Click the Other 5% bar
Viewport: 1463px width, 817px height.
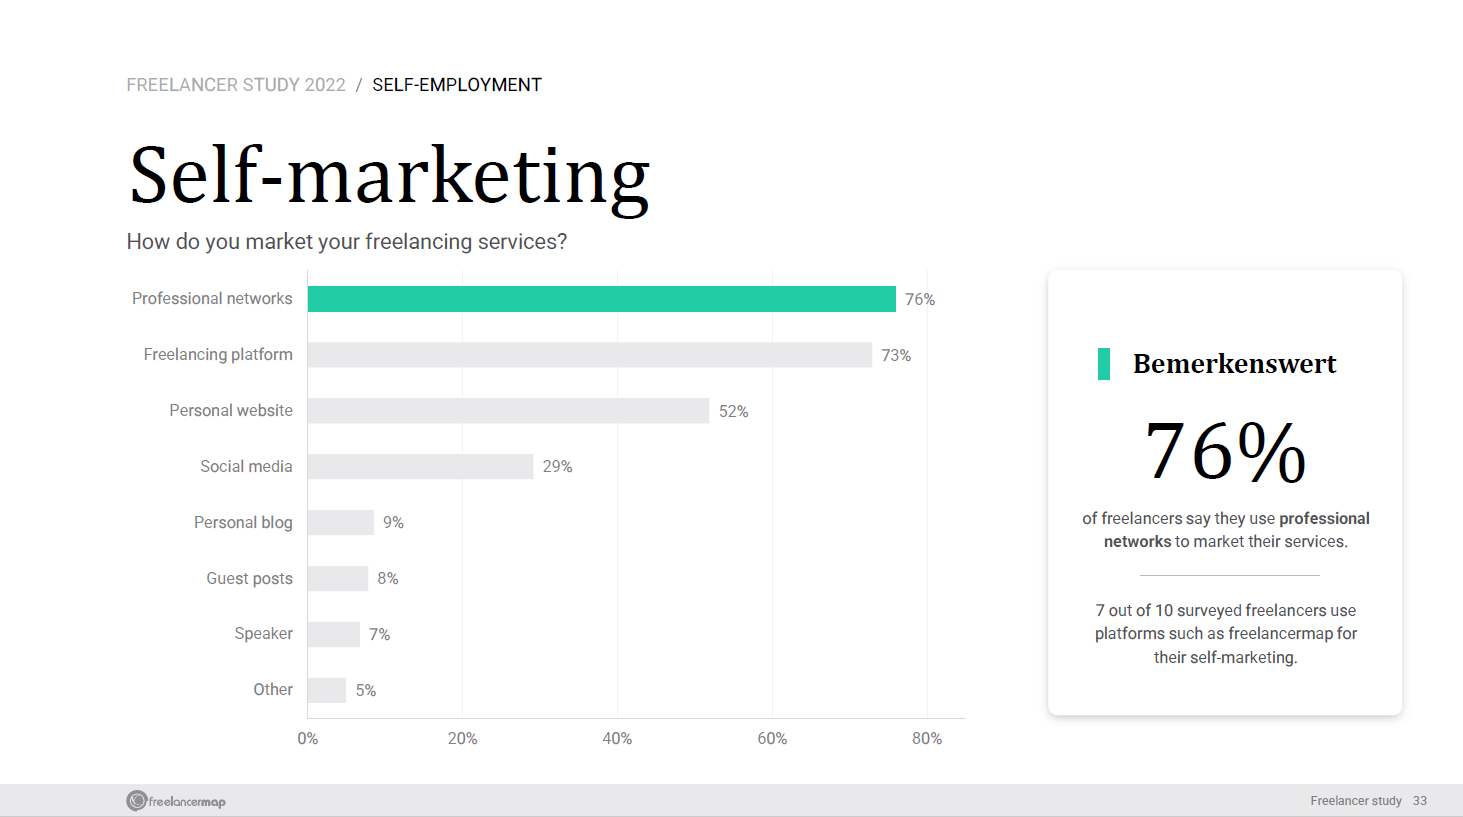pos(327,690)
